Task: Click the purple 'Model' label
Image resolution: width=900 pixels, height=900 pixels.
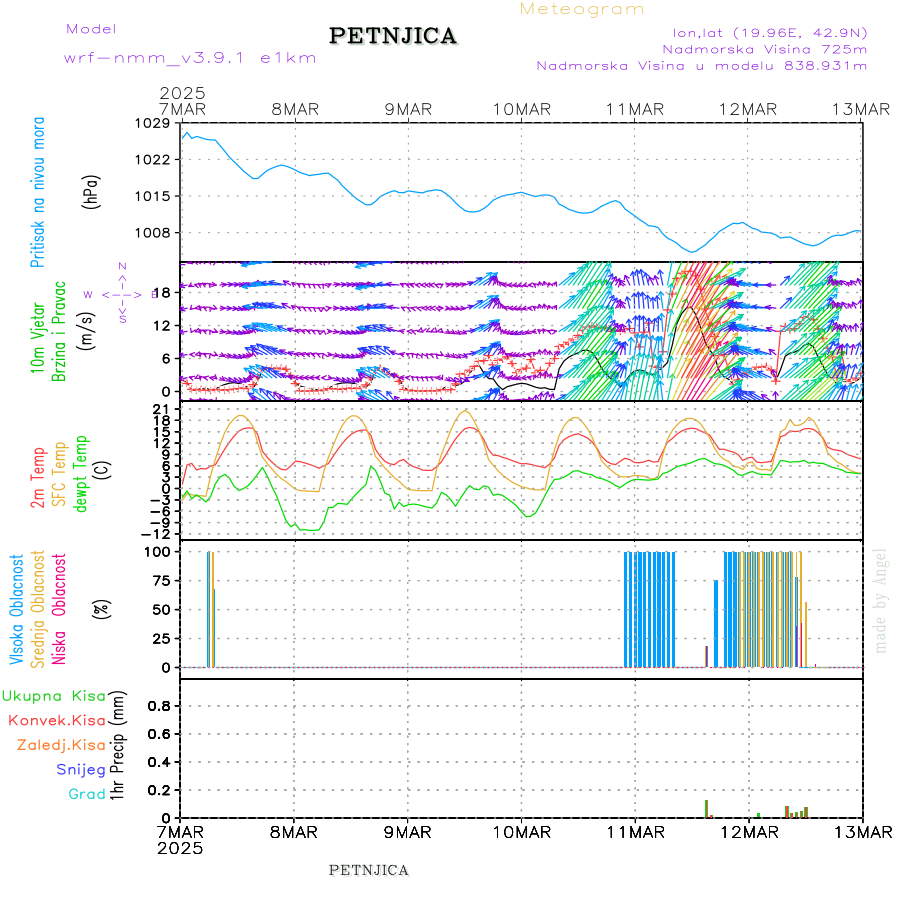Action: [91, 29]
